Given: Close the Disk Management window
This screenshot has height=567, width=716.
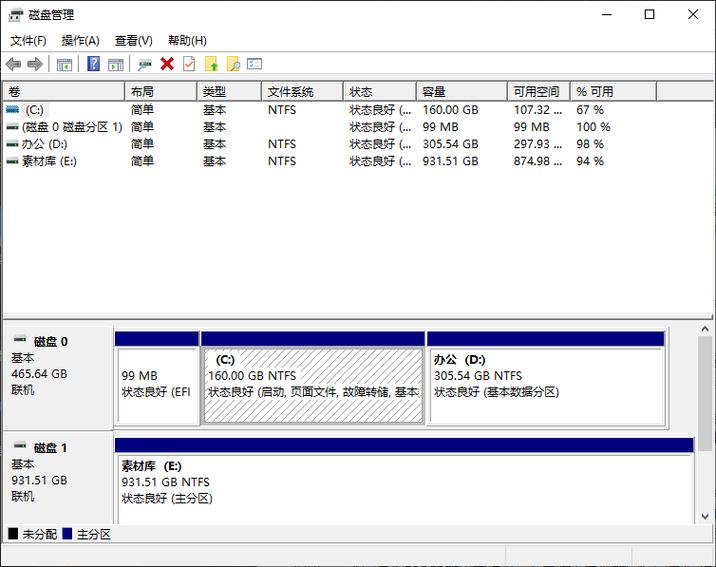Looking at the screenshot, I should coord(693,15).
